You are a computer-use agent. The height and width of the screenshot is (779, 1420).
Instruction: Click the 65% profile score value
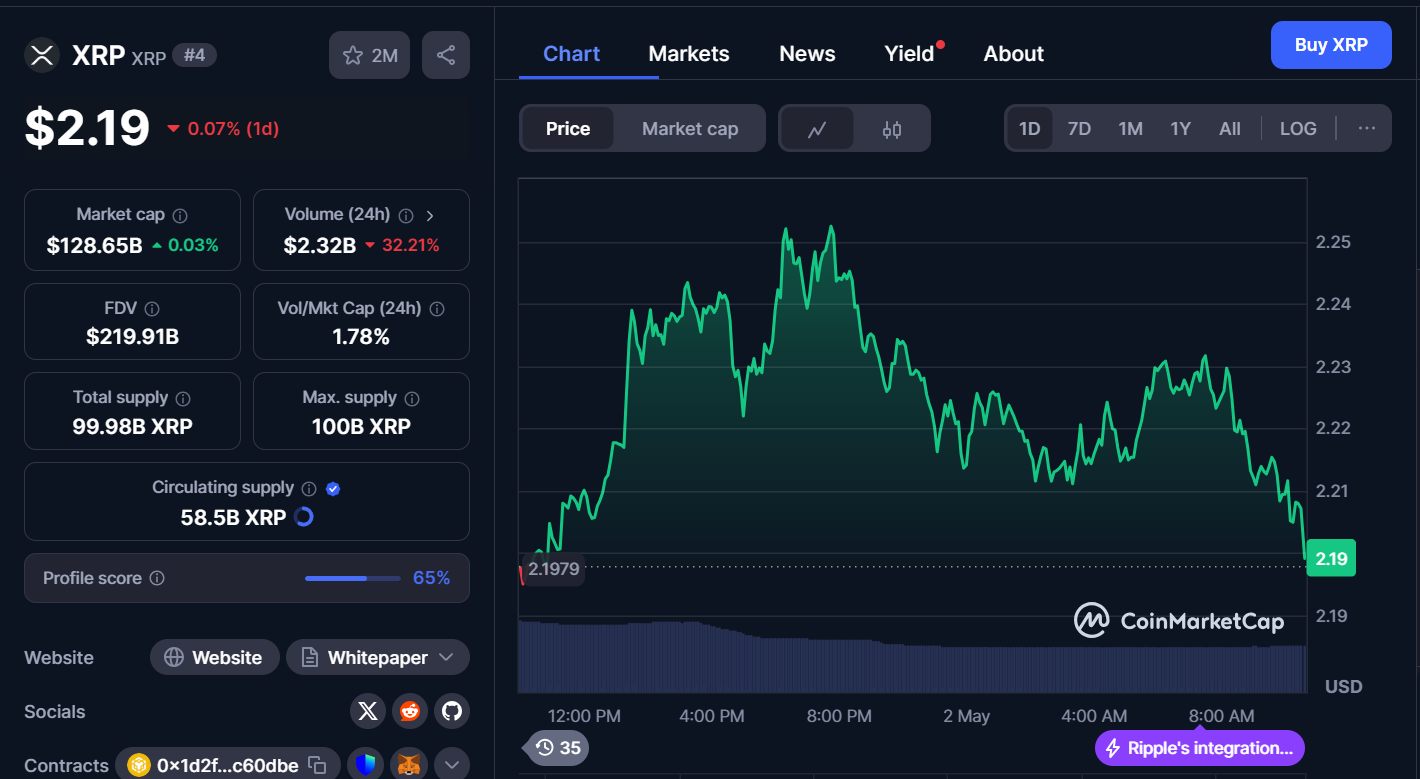click(431, 578)
